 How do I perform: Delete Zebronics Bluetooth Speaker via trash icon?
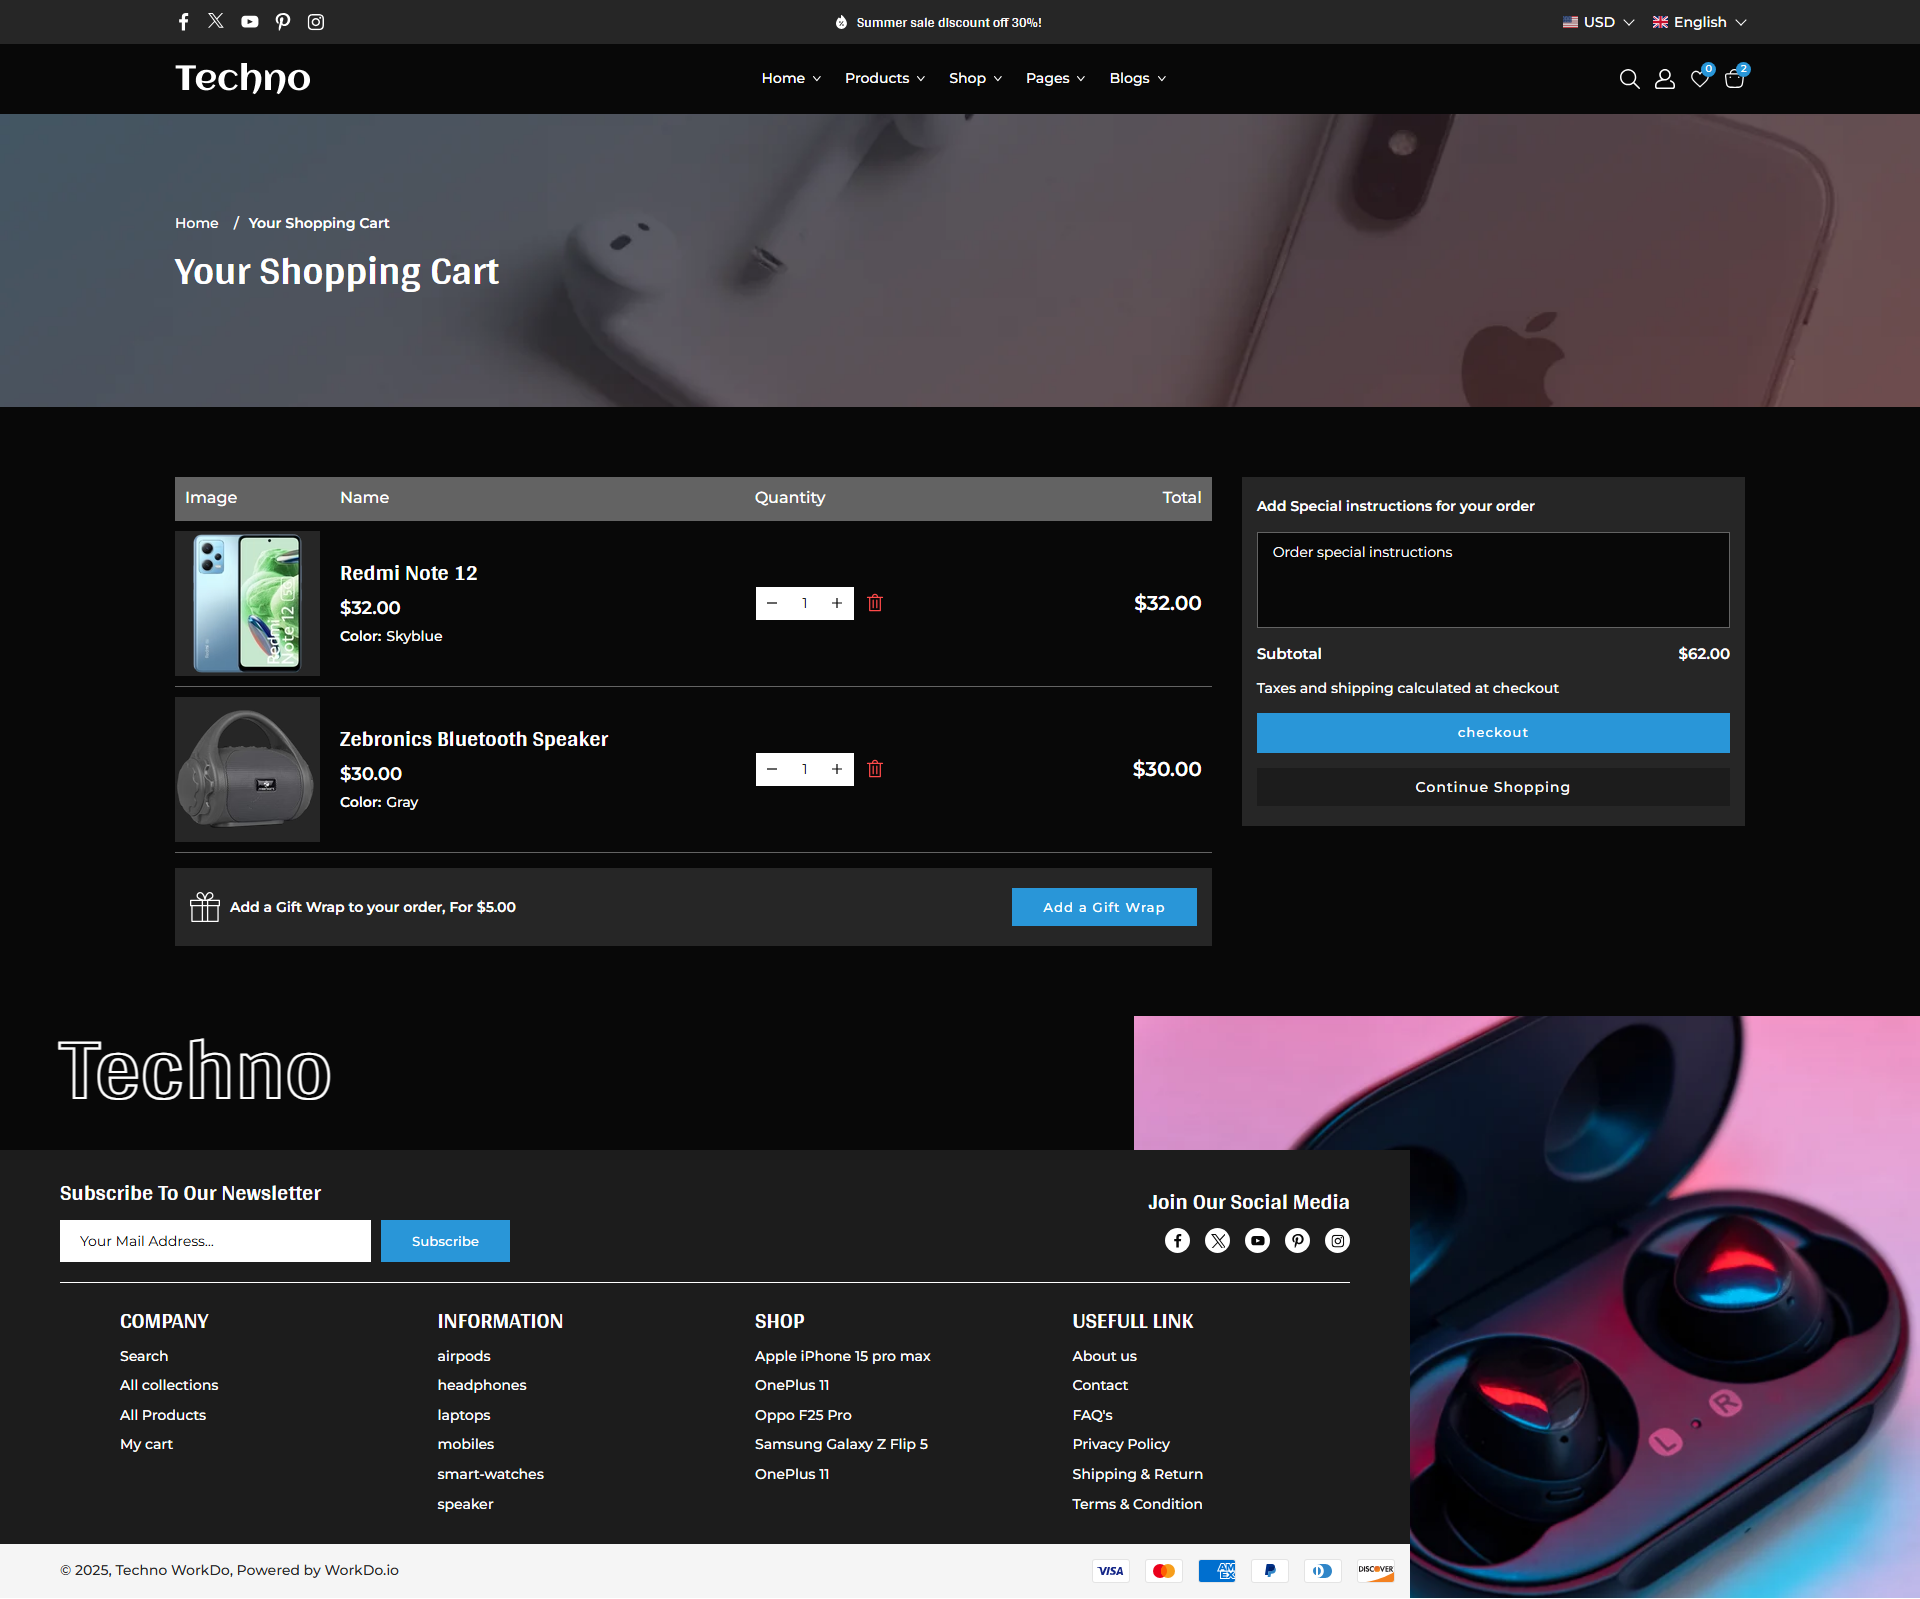875,769
